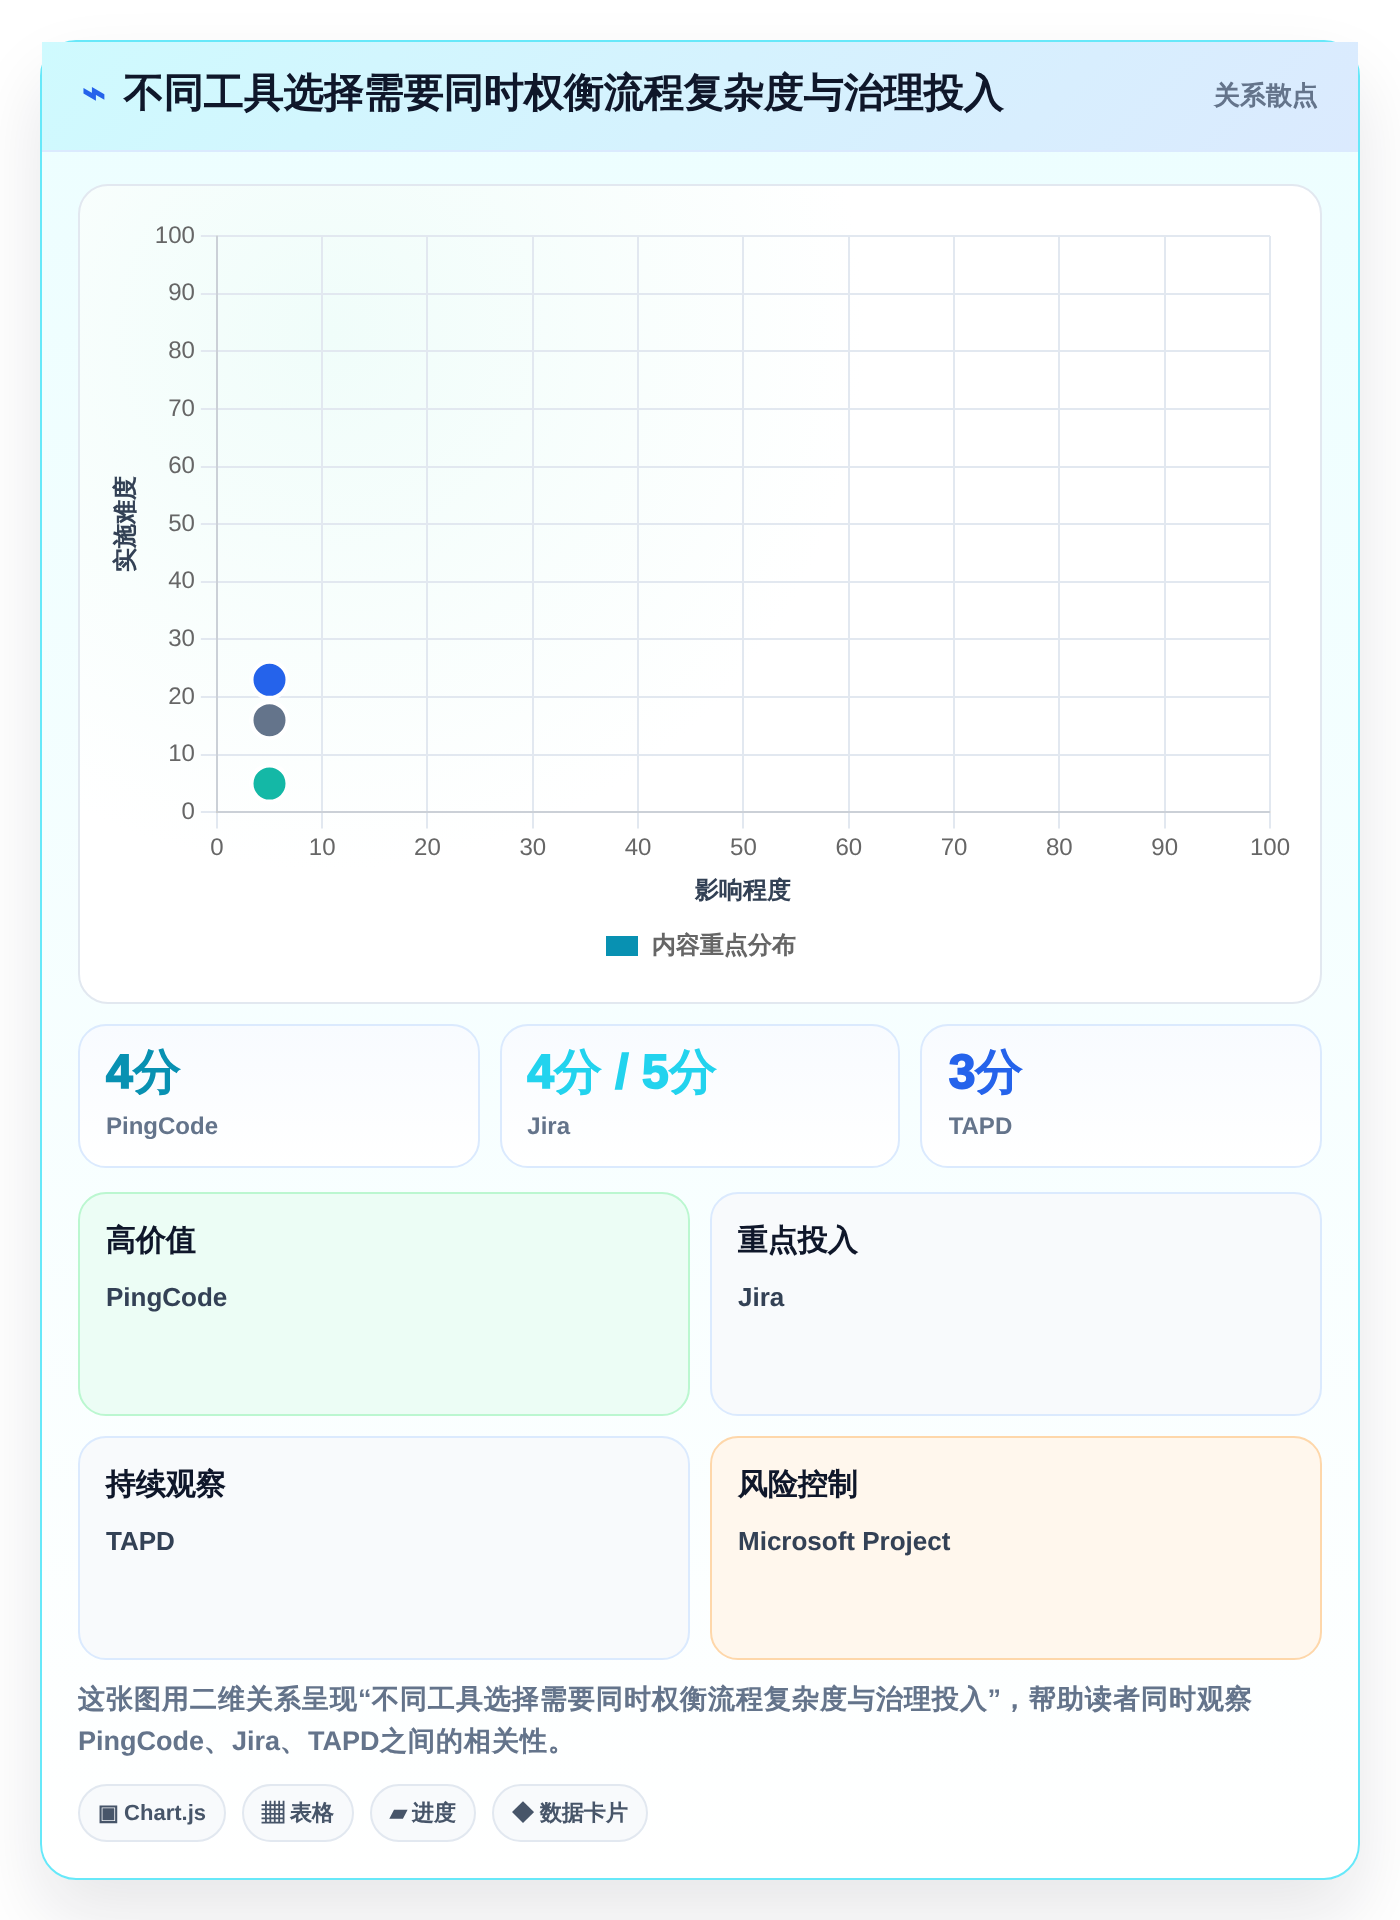Click the 内容重点分布 legend label

(723, 946)
